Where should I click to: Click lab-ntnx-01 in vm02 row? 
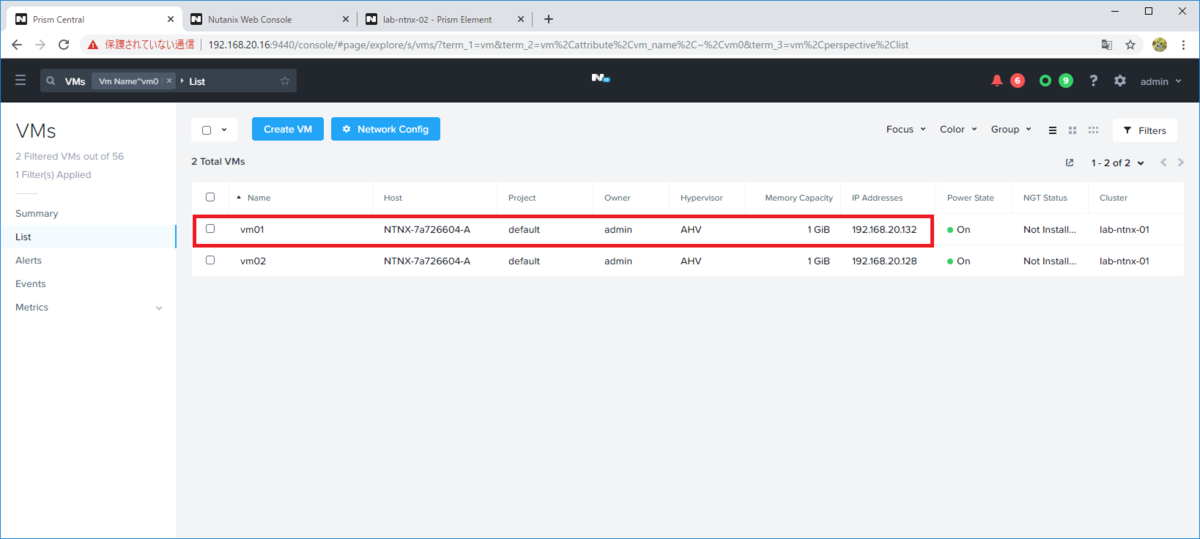pyautogui.click(x=1124, y=260)
